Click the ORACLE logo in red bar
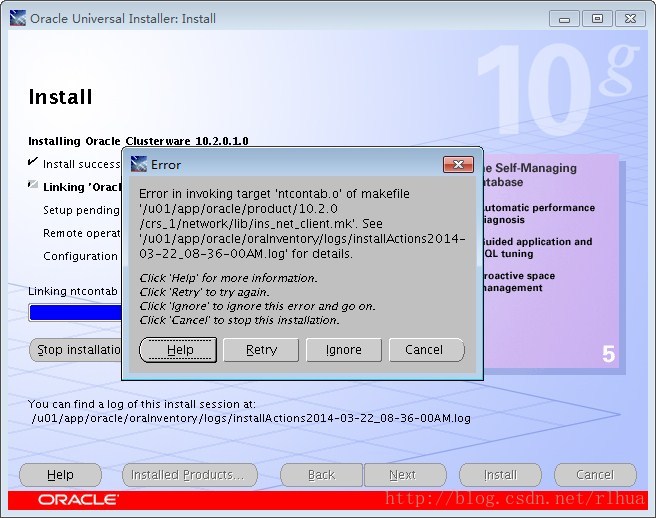Screen dimensions: 656x518 pyautogui.click(x=78, y=500)
